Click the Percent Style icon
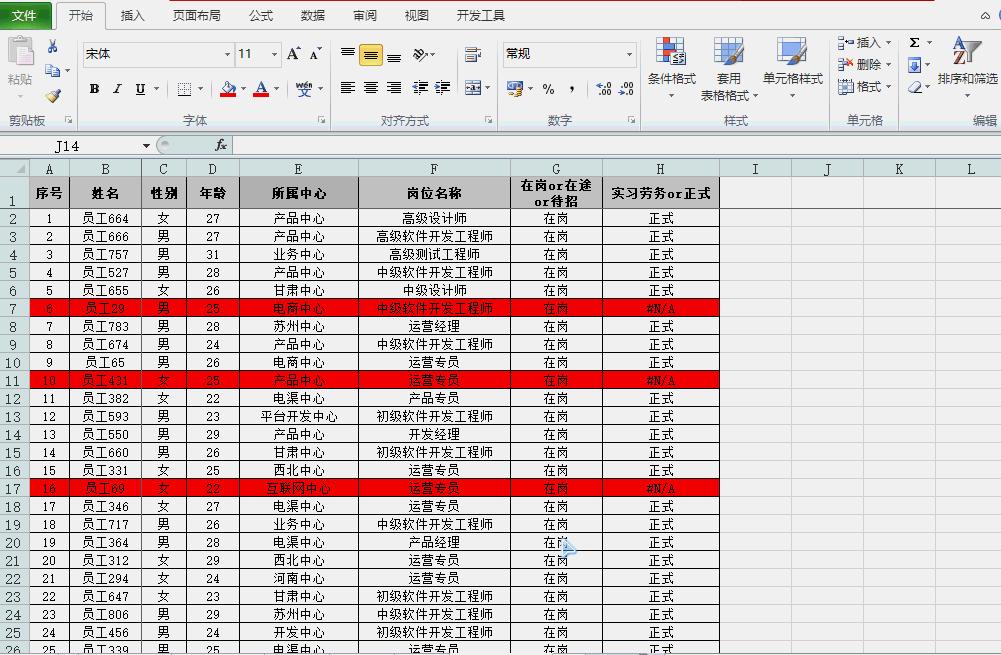1001x655 pixels. coord(546,90)
